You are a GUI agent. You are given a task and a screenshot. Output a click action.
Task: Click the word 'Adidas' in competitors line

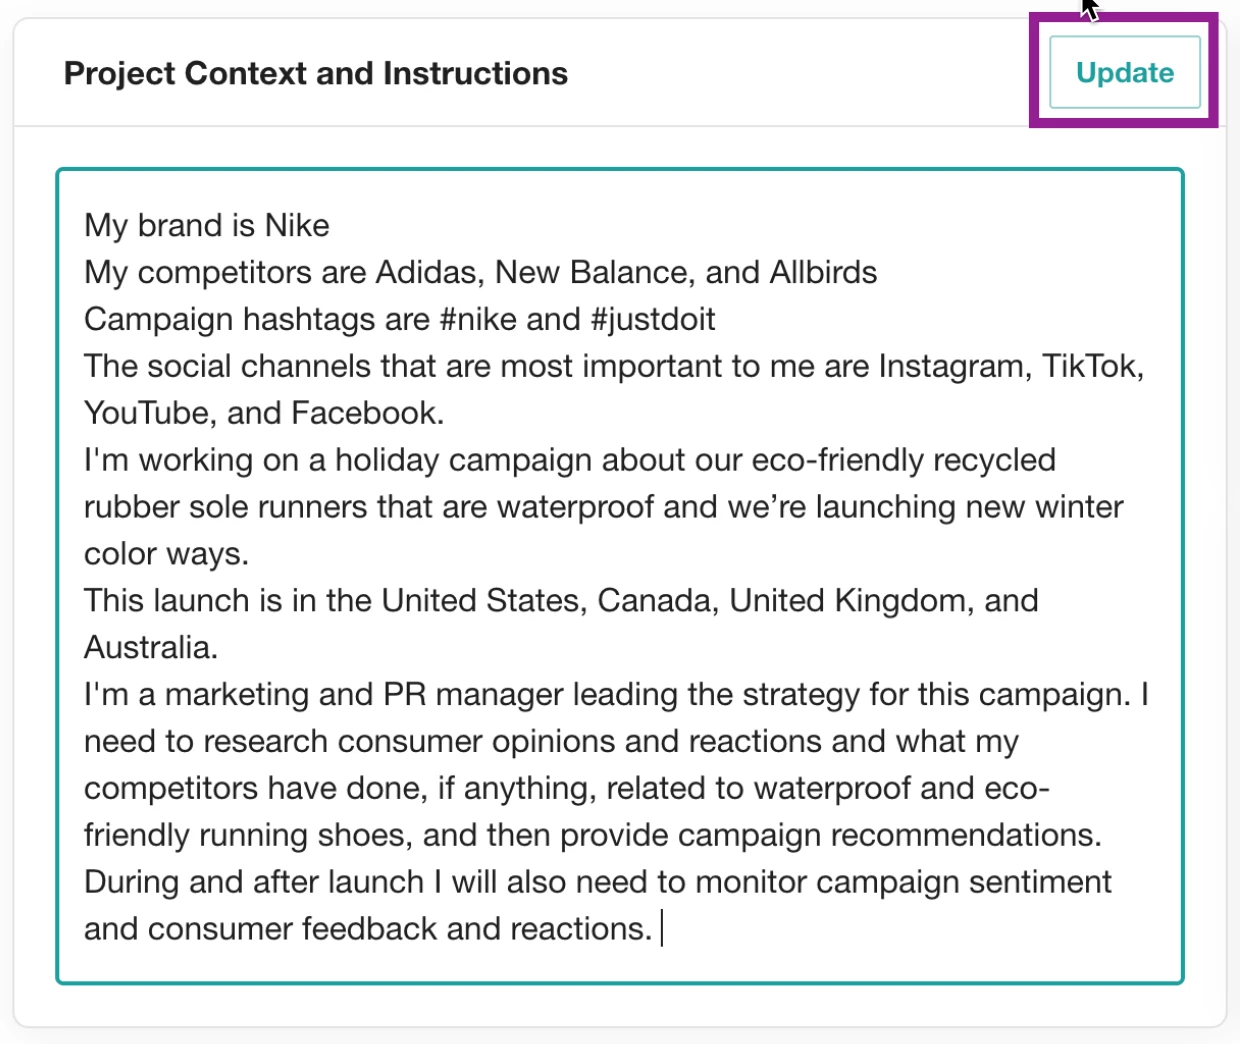[x=425, y=272]
